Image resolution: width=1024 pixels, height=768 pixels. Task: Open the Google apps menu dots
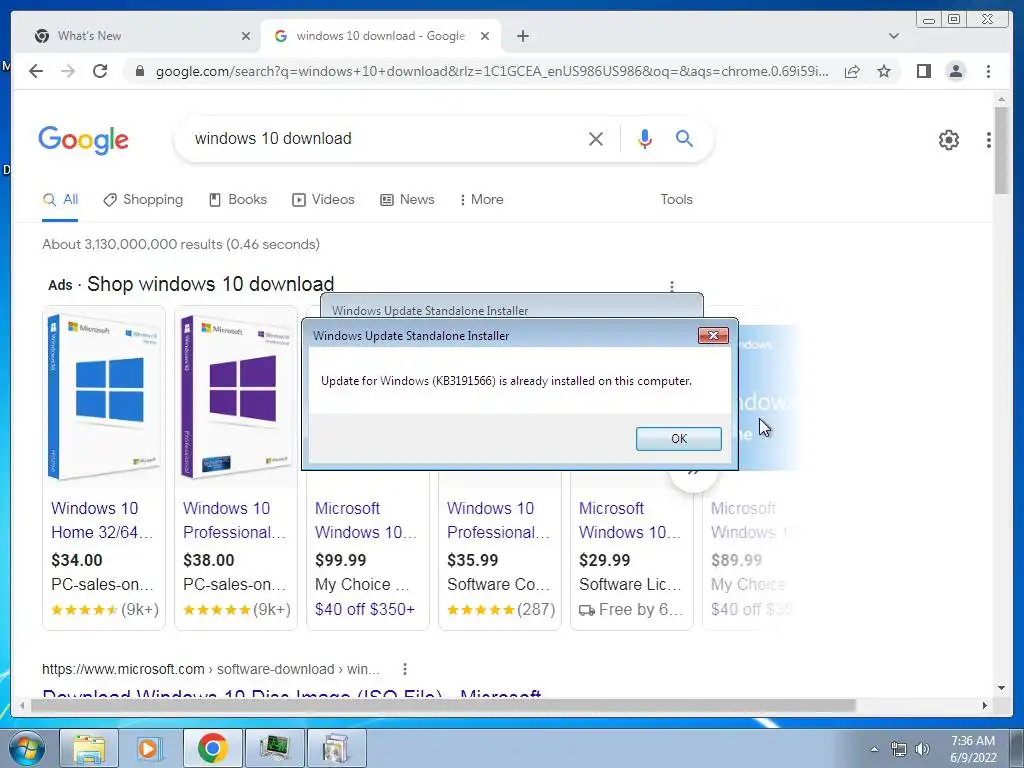(989, 140)
